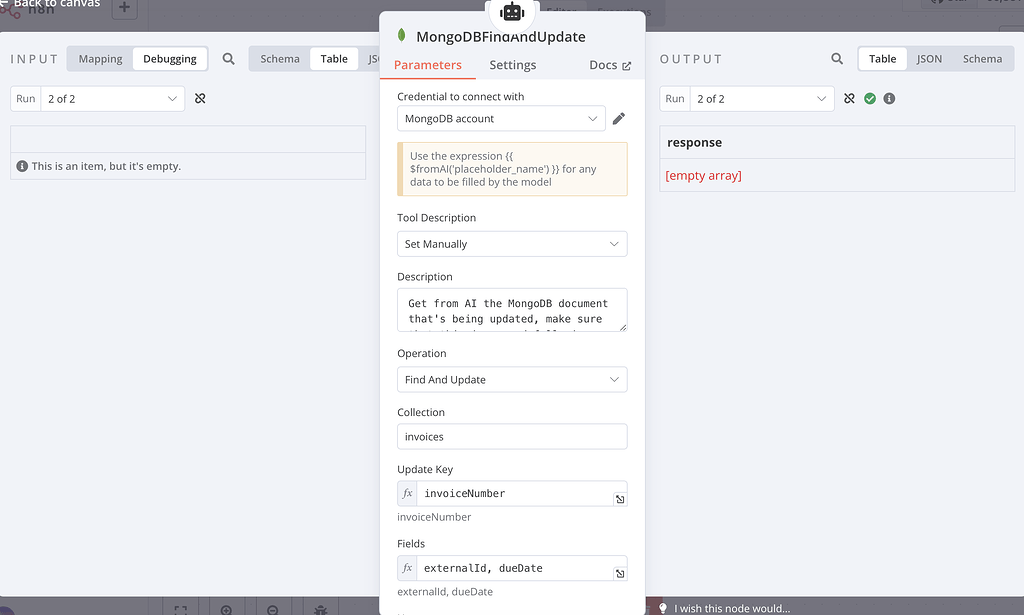Image resolution: width=1024 pixels, height=615 pixels.
Task: Open the Credential to connect with dropdown
Action: (500, 118)
